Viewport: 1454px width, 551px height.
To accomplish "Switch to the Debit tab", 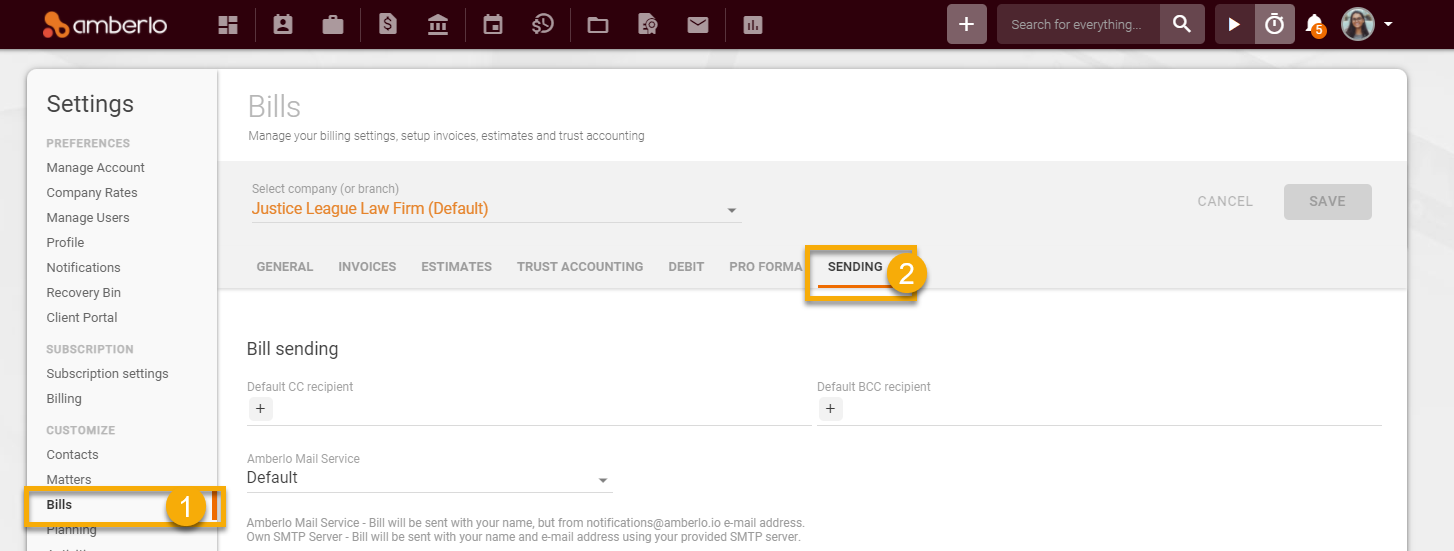I will (686, 267).
